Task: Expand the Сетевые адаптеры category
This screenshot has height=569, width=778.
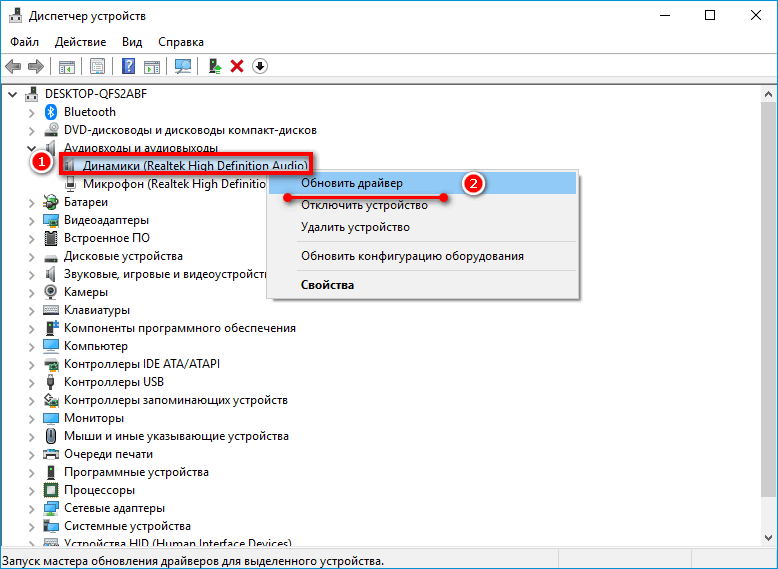Action: pyautogui.click(x=30, y=508)
